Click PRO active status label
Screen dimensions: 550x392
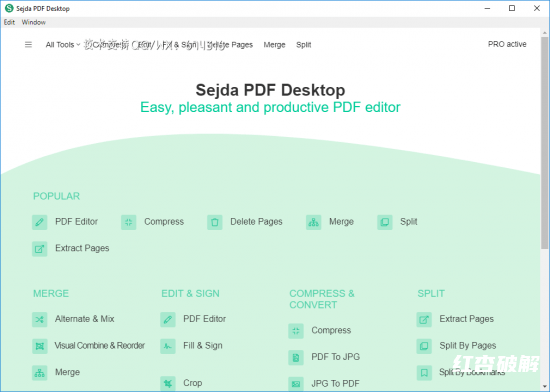(507, 44)
